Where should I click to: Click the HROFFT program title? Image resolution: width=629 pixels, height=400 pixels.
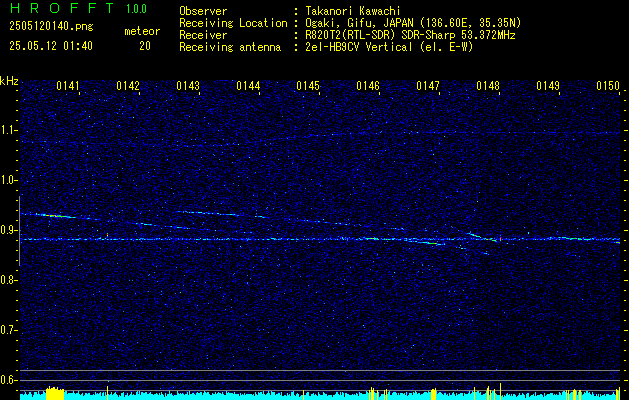pyautogui.click(x=62, y=8)
